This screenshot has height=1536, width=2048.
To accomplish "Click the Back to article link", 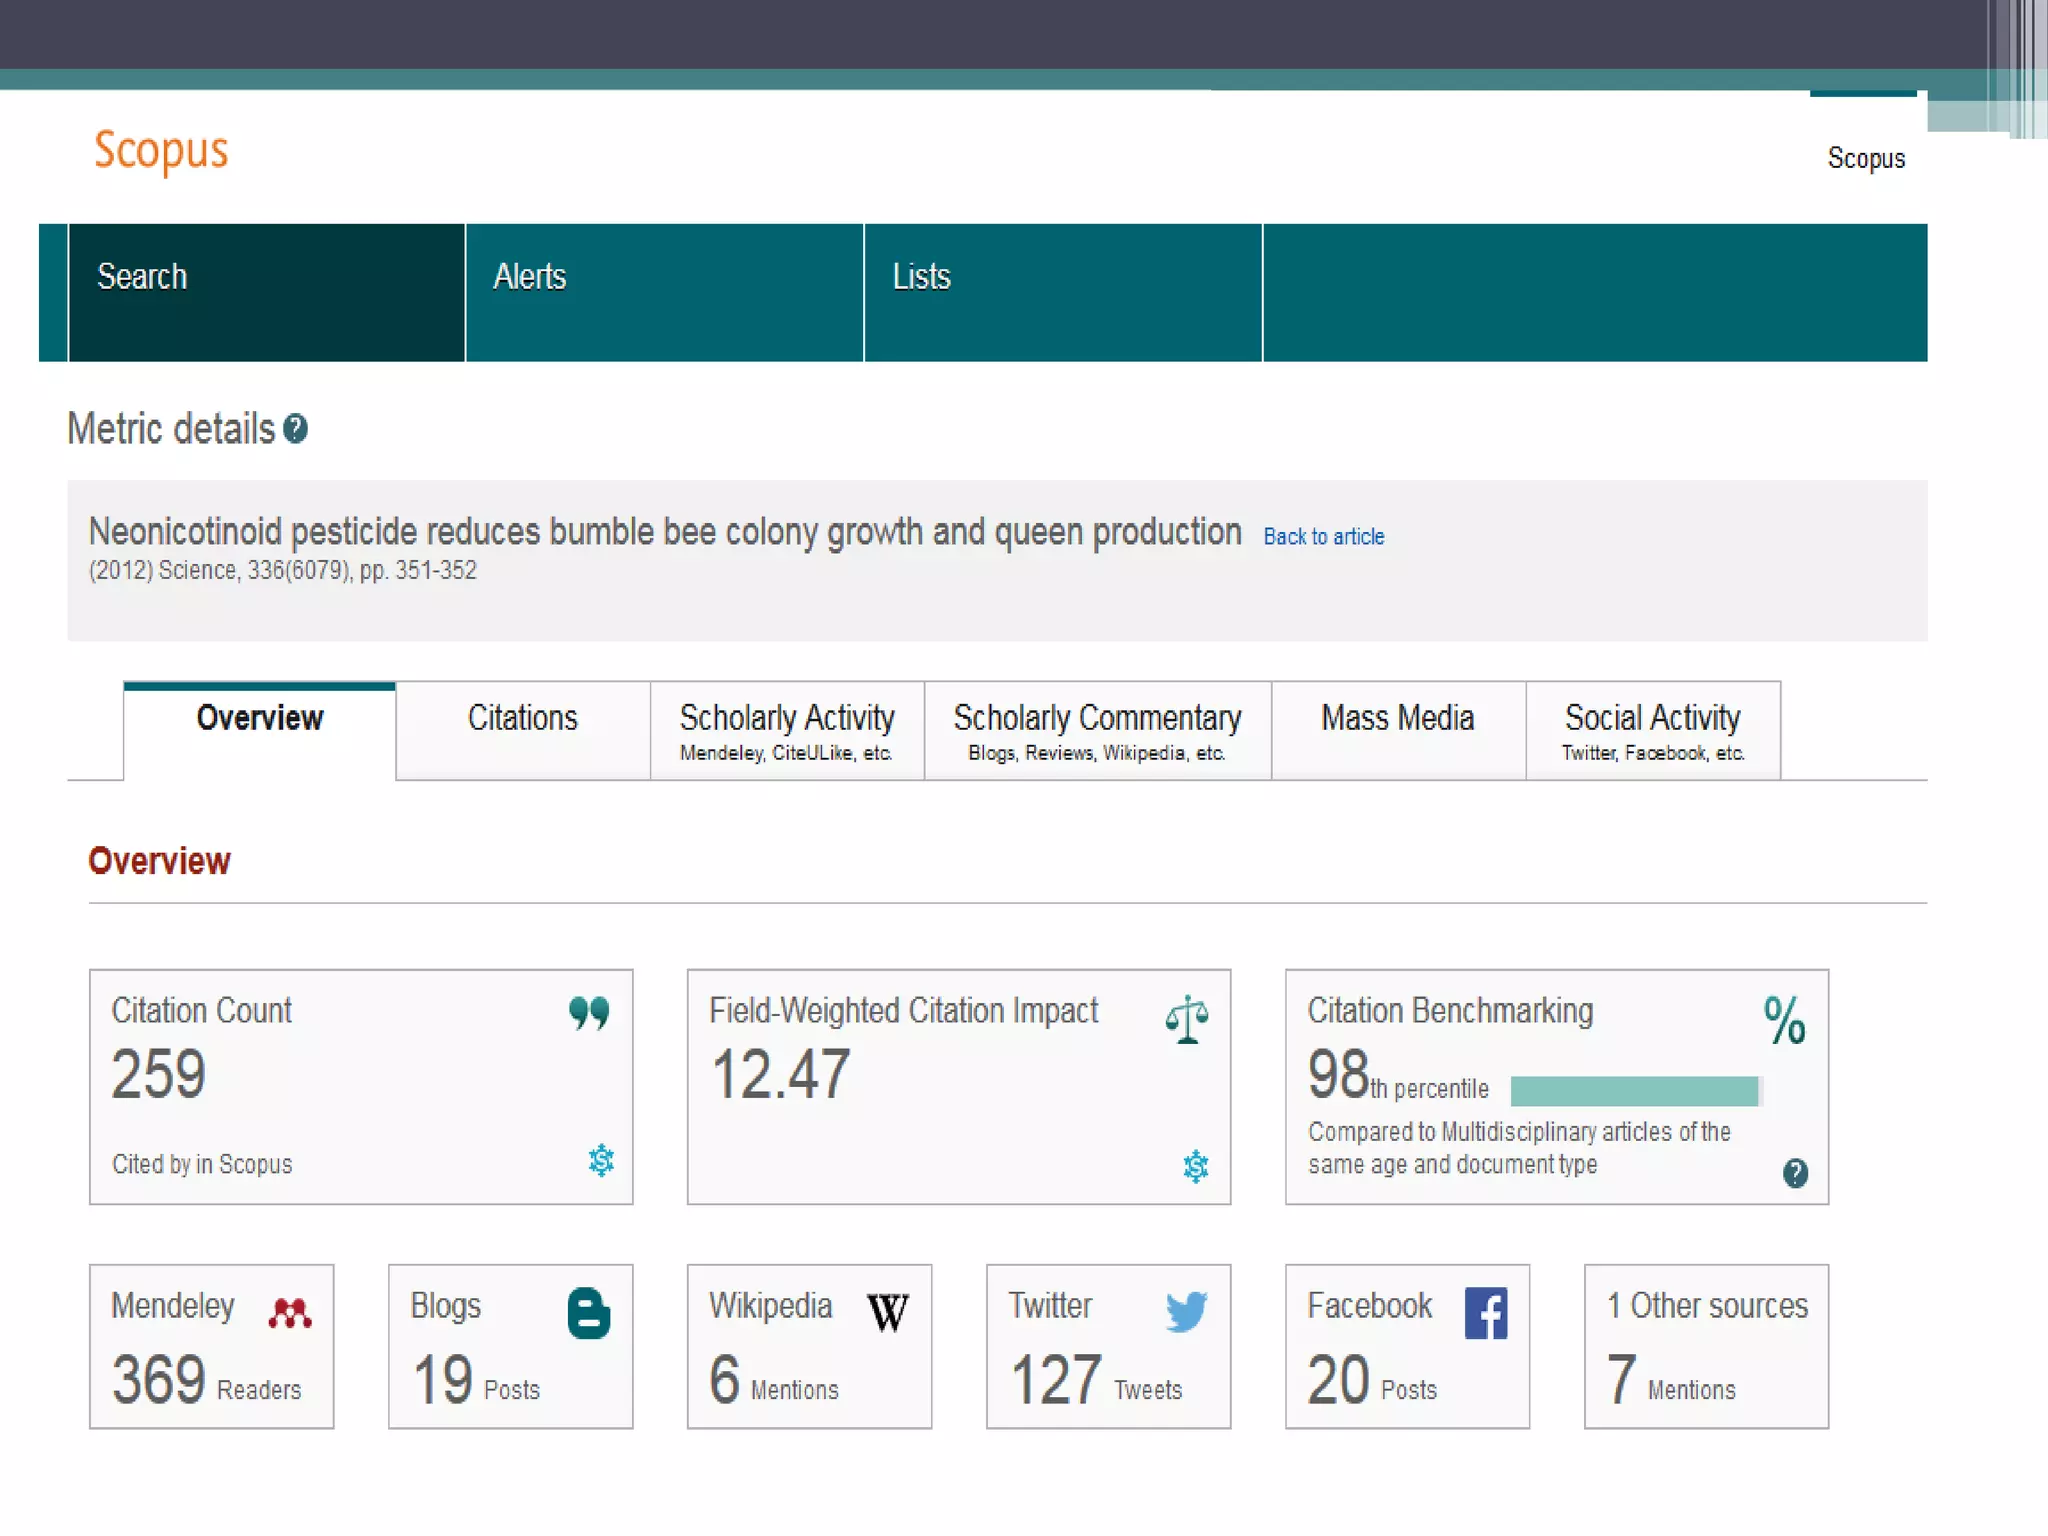I will (x=1323, y=537).
